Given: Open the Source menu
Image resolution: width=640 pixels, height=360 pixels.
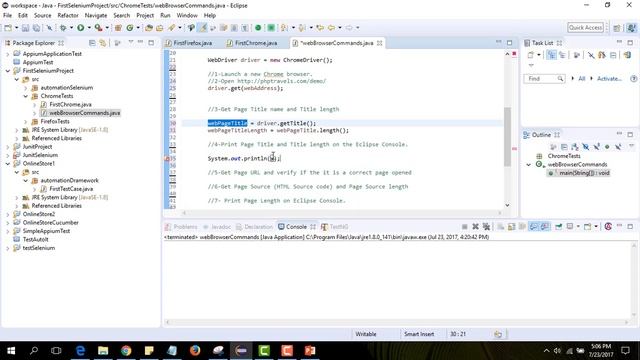Looking at the screenshot, I should tap(42, 16).
